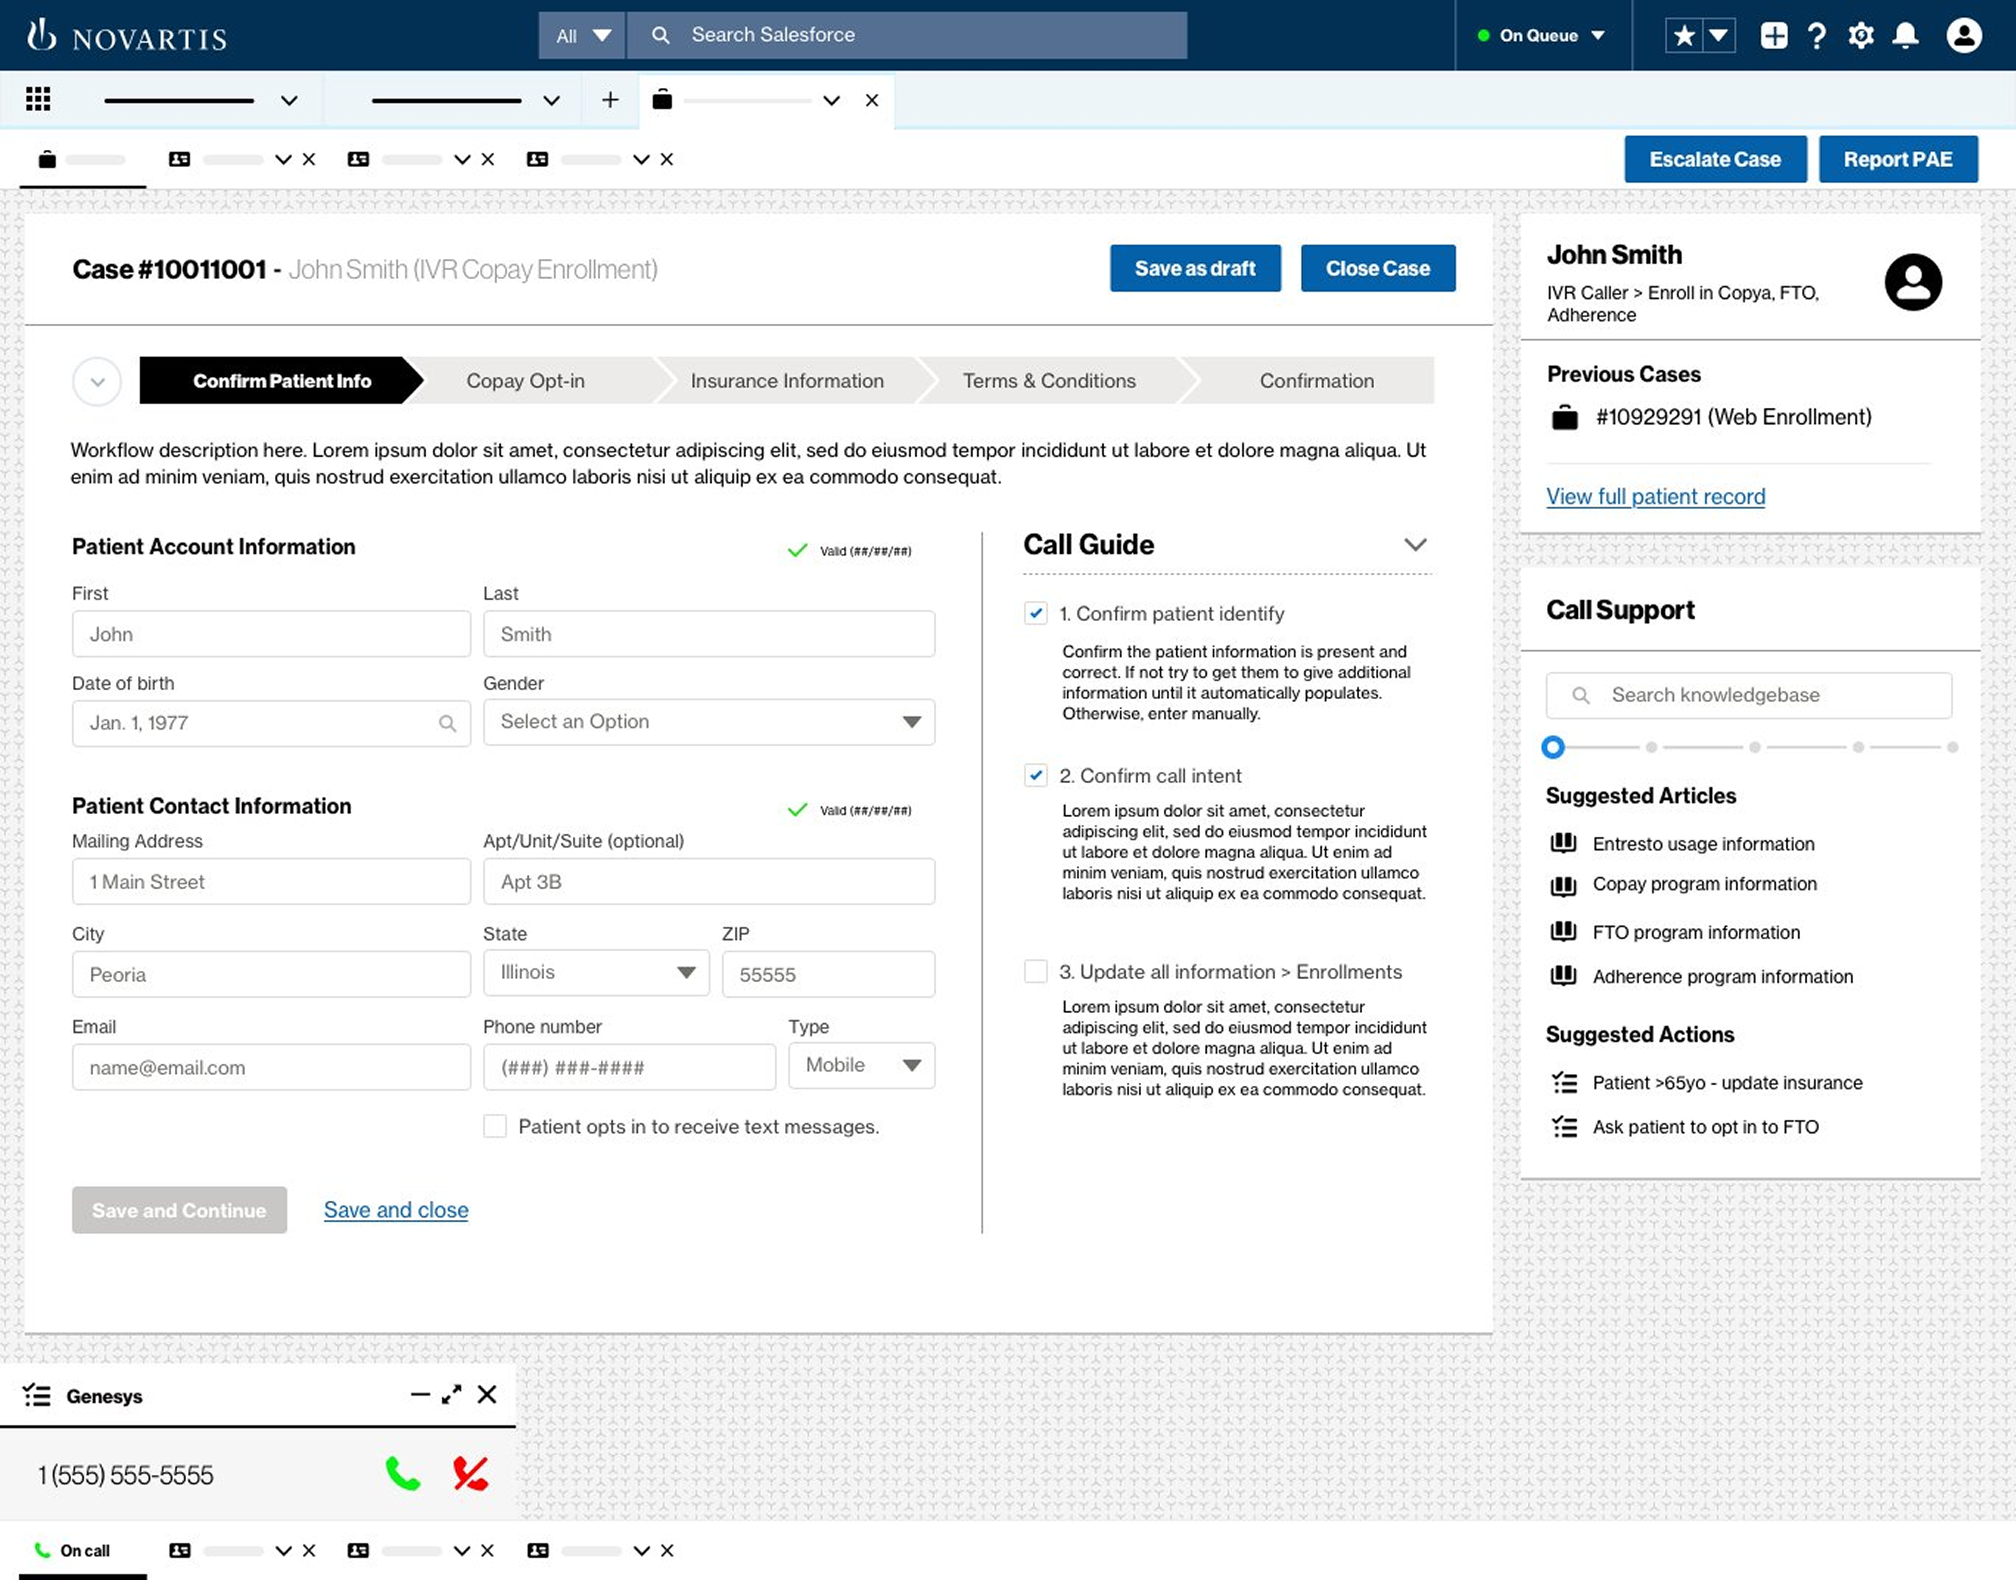Expand the Genesys panel with arrows icon
The height and width of the screenshot is (1580, 2016).
452,1394
